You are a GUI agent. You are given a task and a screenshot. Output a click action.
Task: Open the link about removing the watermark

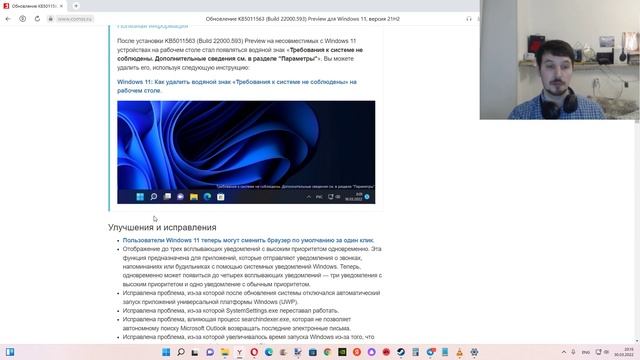(x=237, y=86)
